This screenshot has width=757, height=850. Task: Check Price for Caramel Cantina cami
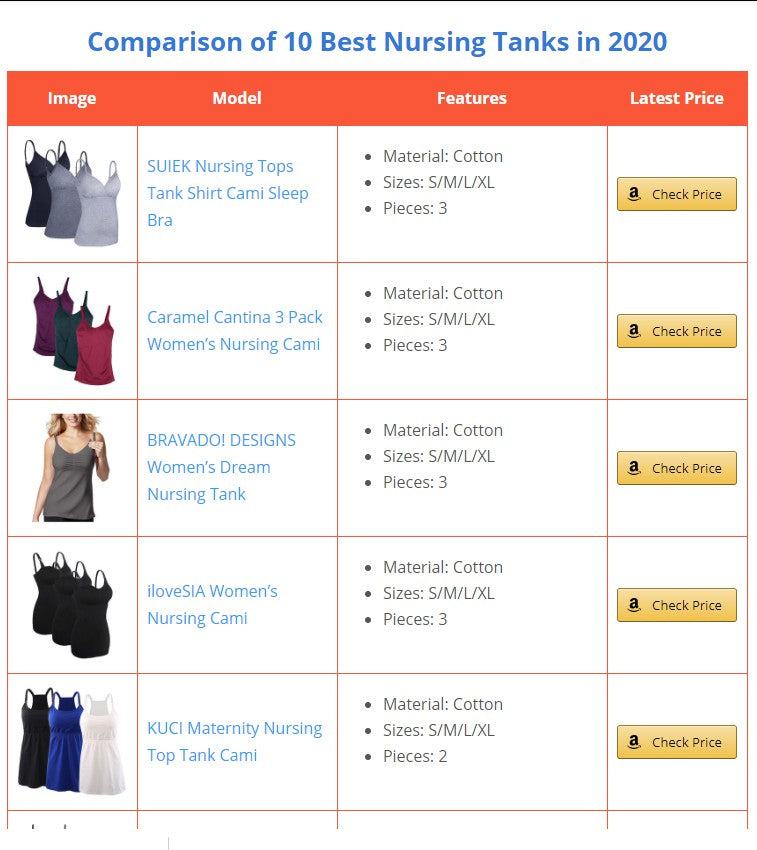pyautogui.click(x=677, y=331)
